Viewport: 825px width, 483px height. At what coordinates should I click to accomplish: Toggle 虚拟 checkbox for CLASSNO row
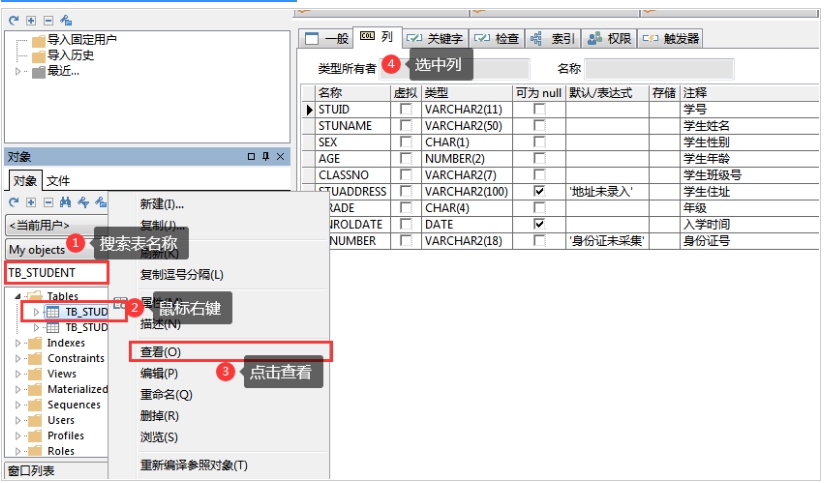(x=406, y=175)
